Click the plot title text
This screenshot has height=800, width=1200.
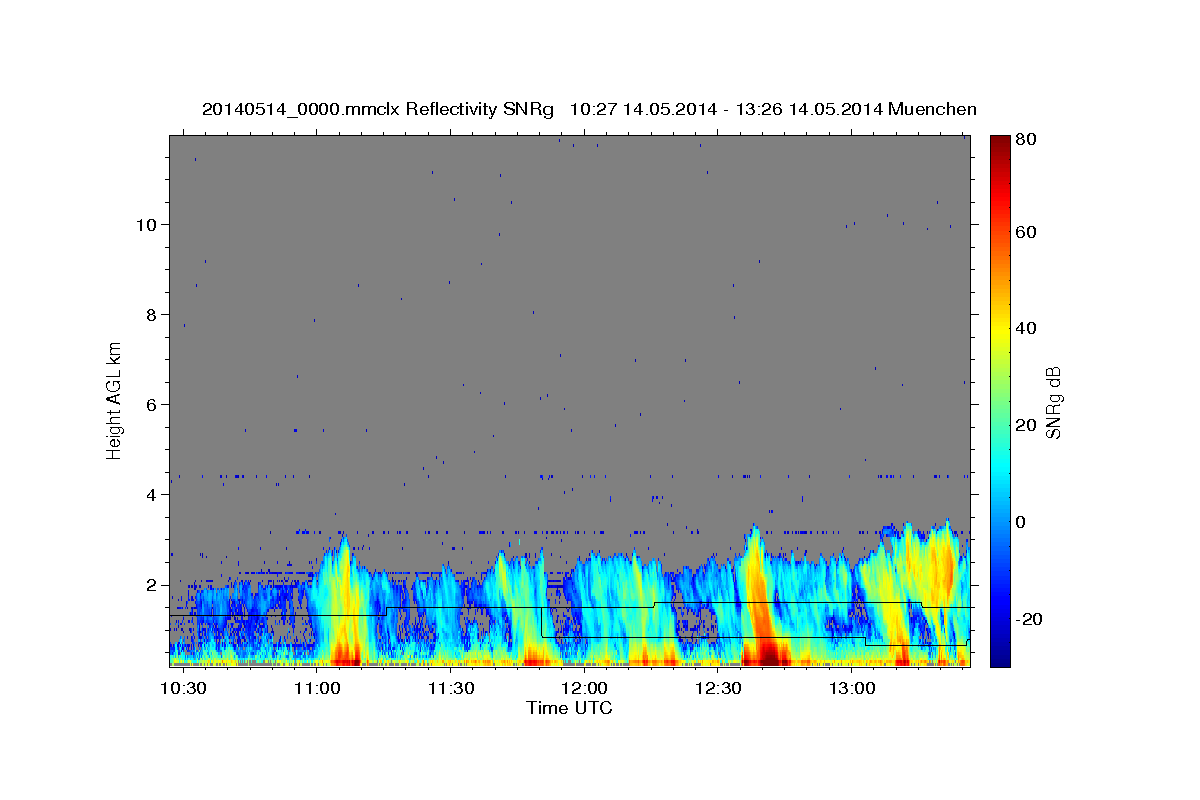click(x=589, y=109)
